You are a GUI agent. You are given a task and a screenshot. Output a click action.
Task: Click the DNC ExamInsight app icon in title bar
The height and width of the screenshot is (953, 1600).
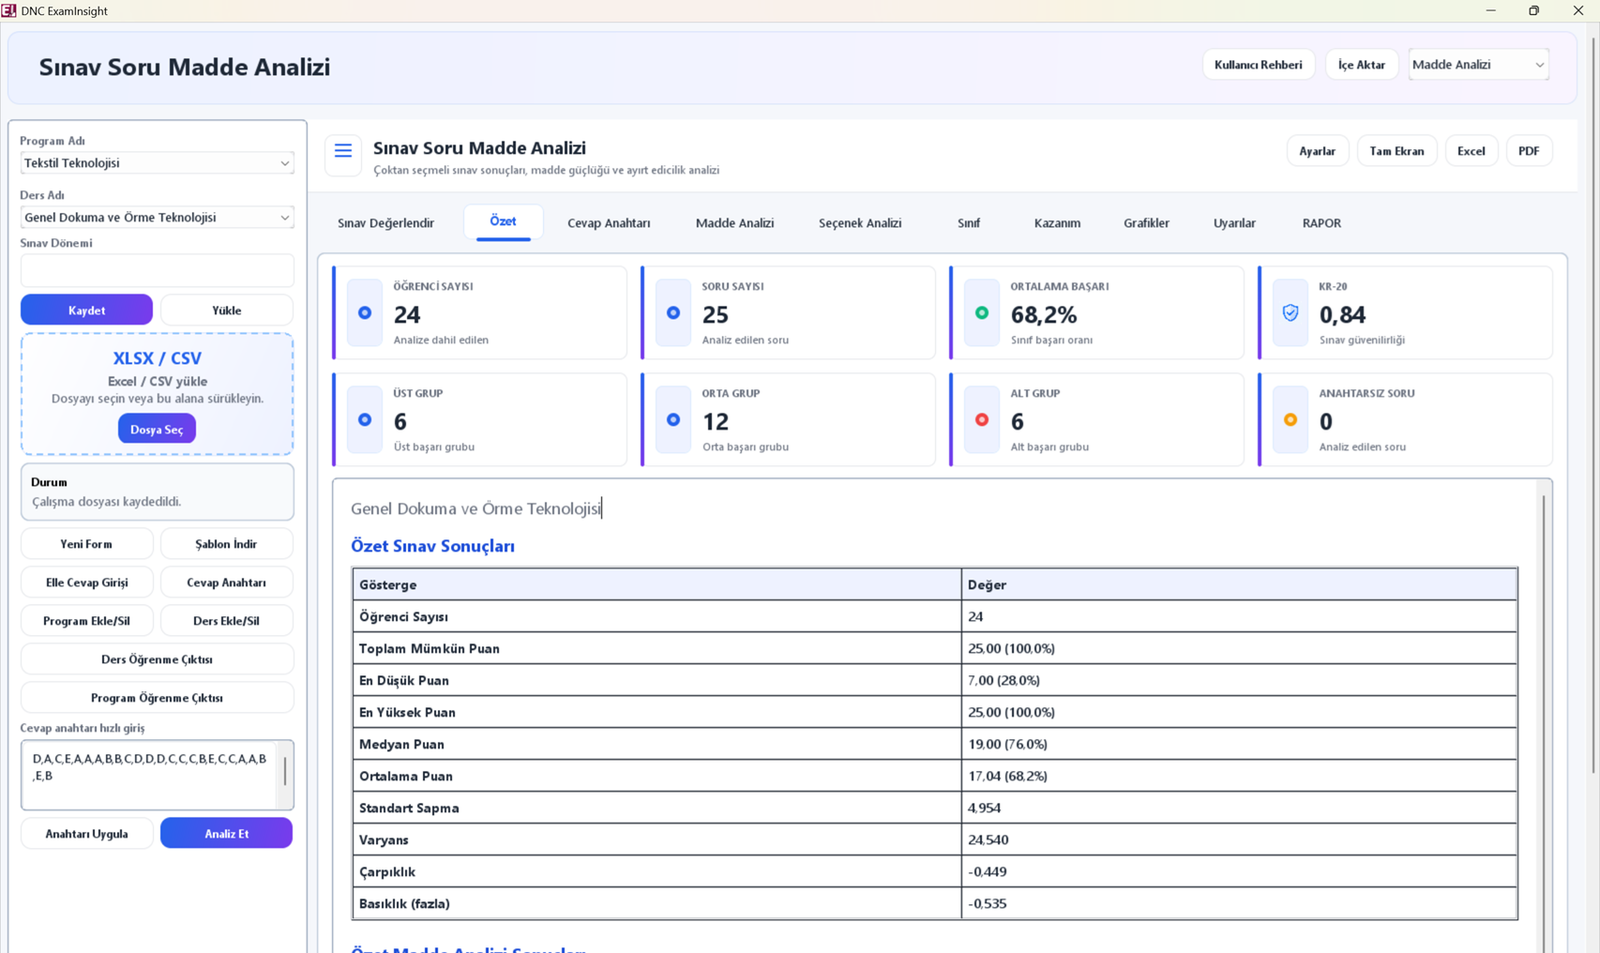tap(9, 11)
